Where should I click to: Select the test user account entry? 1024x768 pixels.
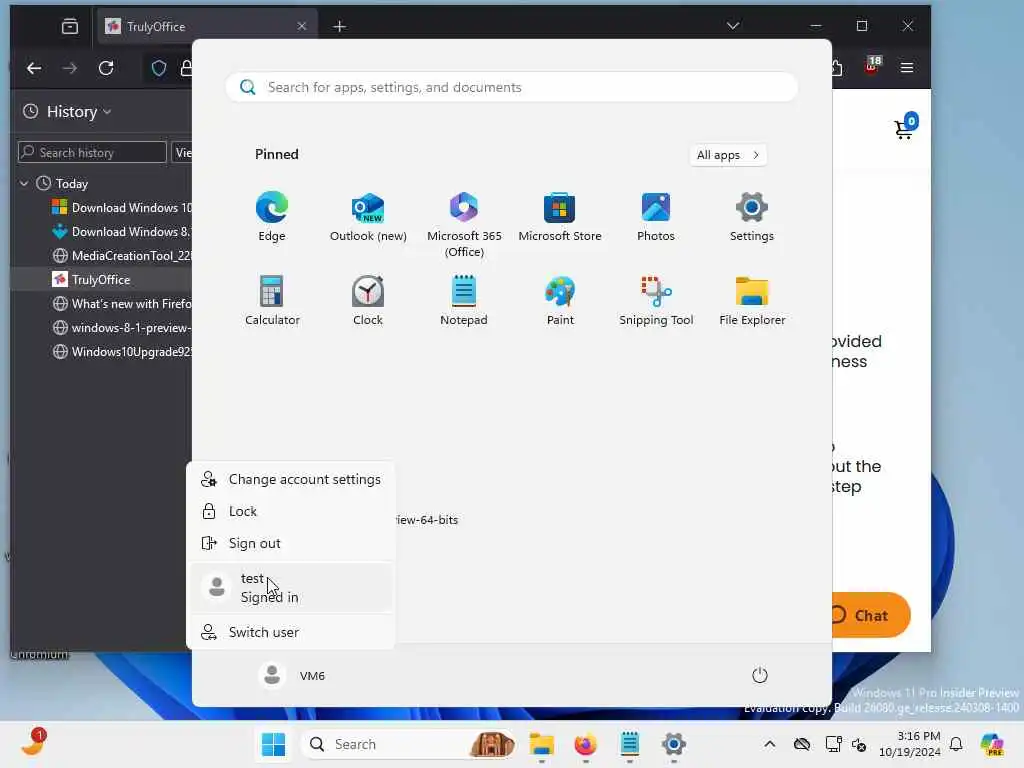tap(291, 588)
